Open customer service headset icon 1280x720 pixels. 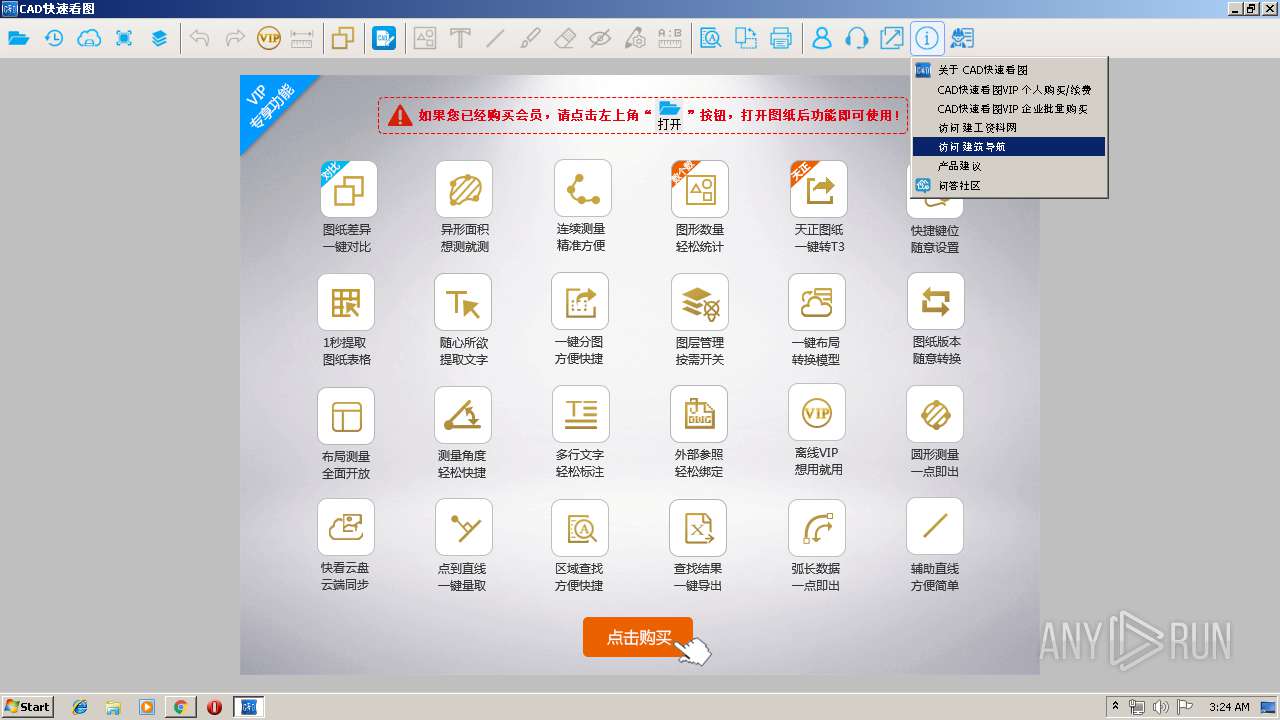coord(857,39)
